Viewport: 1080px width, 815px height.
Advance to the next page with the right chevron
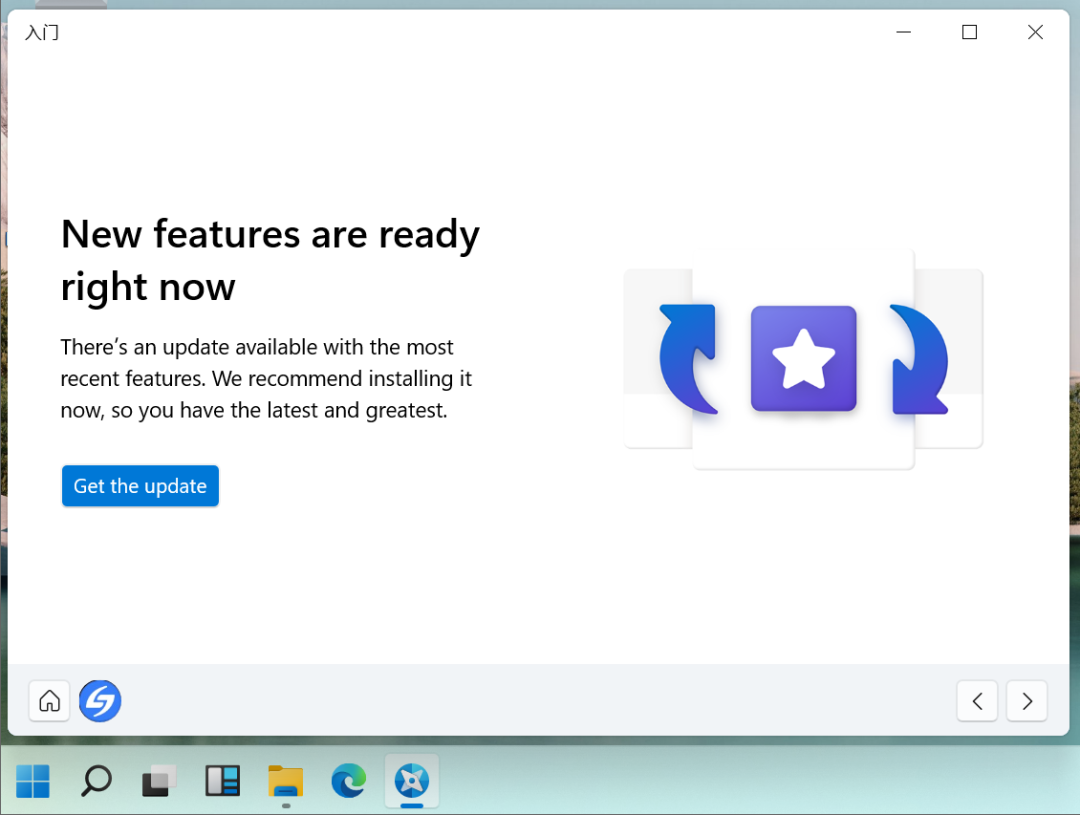click(x=1026, y=701)
